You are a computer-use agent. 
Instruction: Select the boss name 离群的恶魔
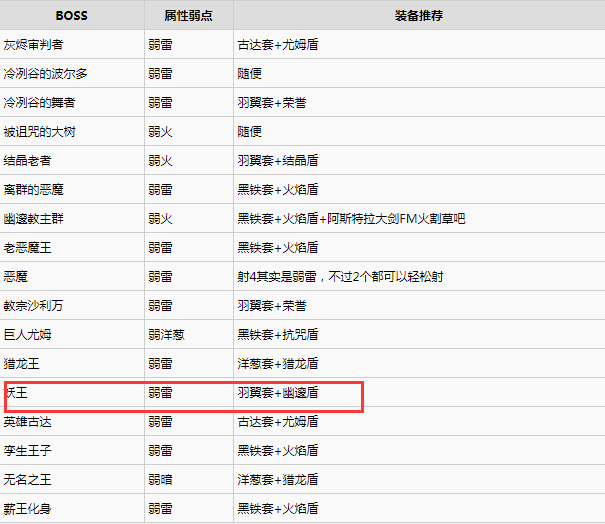pyautogui.click(x=34, y=189)
